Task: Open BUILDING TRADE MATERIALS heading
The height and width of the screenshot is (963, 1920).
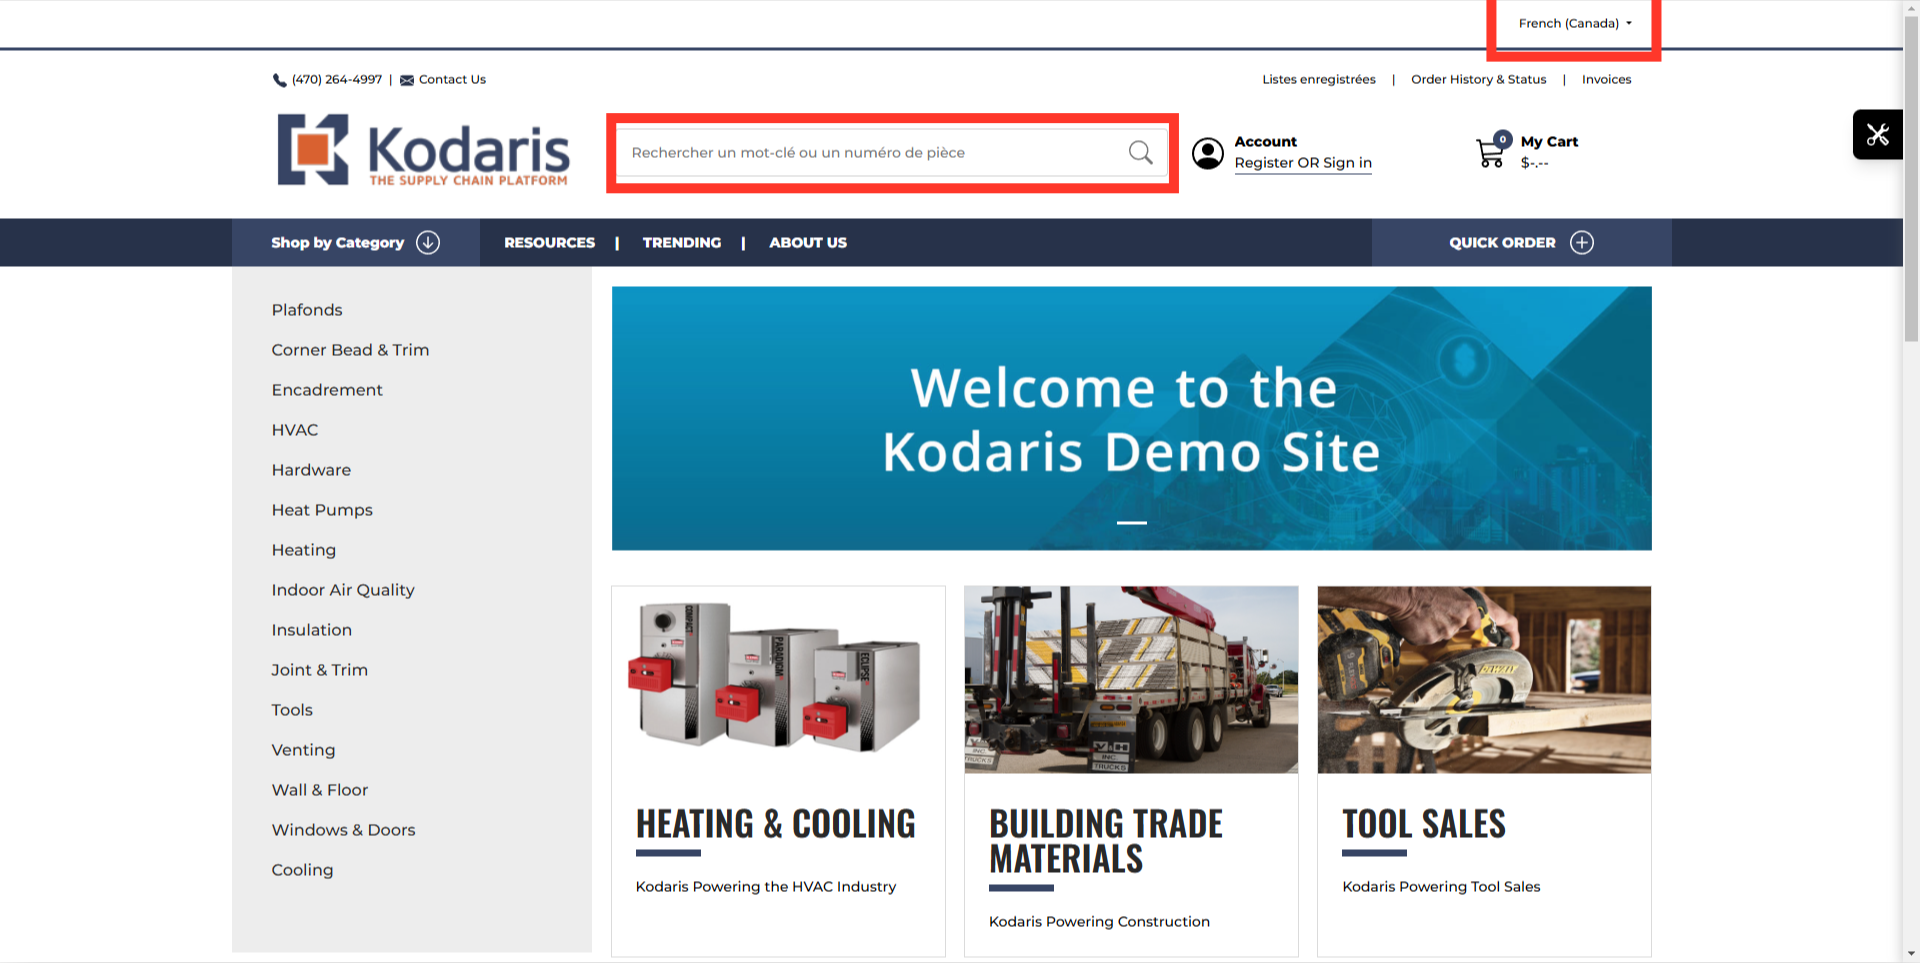Action: [1106, 841]
